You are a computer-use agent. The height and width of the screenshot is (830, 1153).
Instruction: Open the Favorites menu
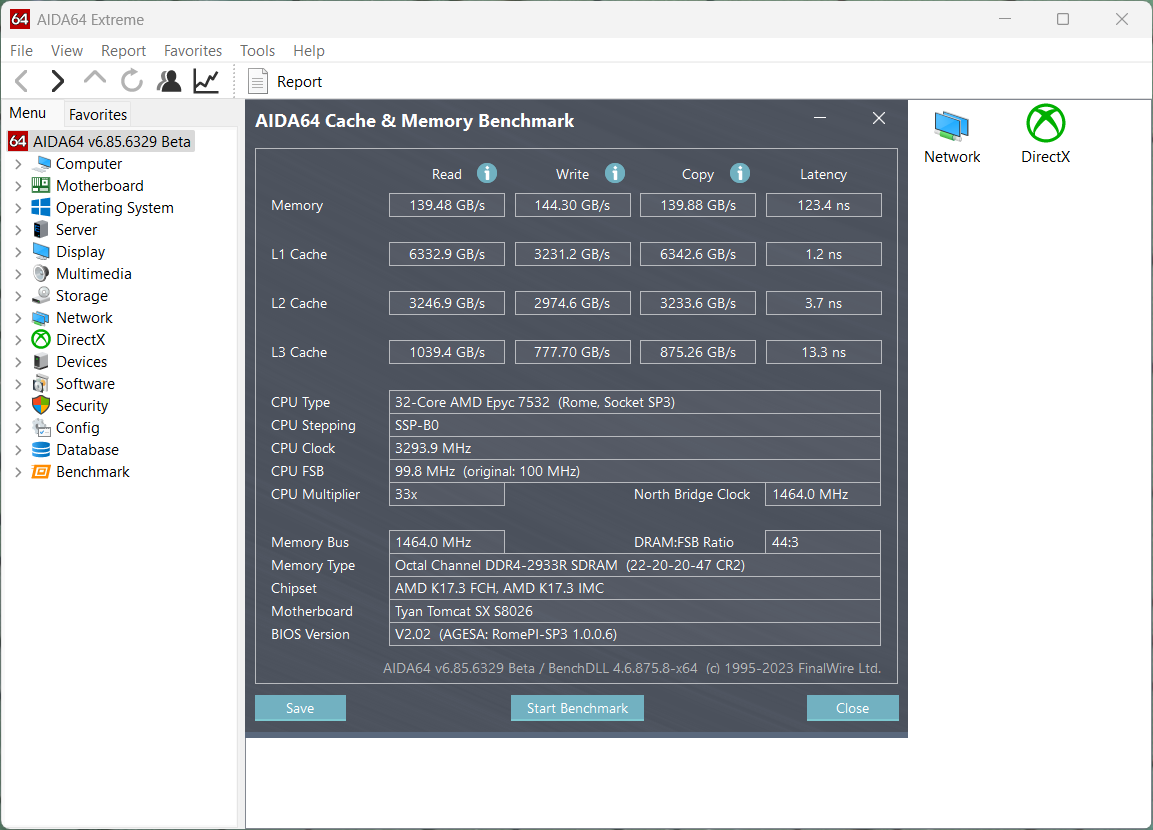tap(193, 51)
